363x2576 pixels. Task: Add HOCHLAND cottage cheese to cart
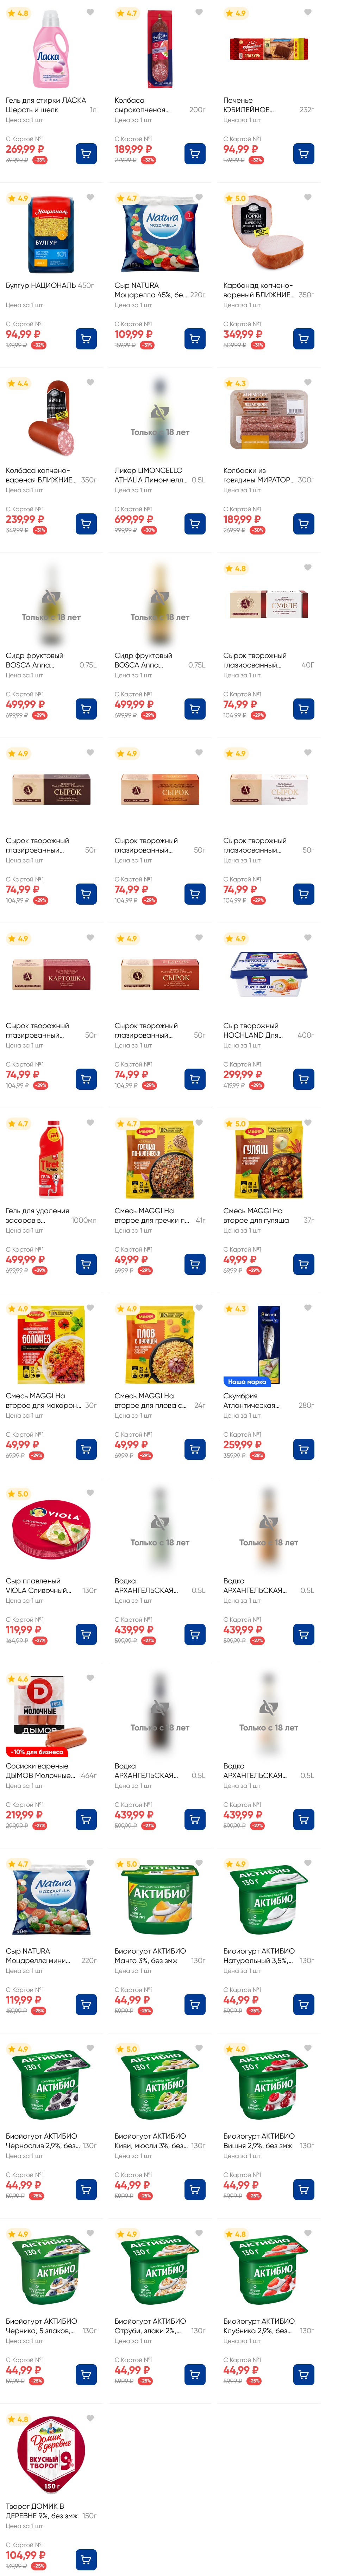303,1079
